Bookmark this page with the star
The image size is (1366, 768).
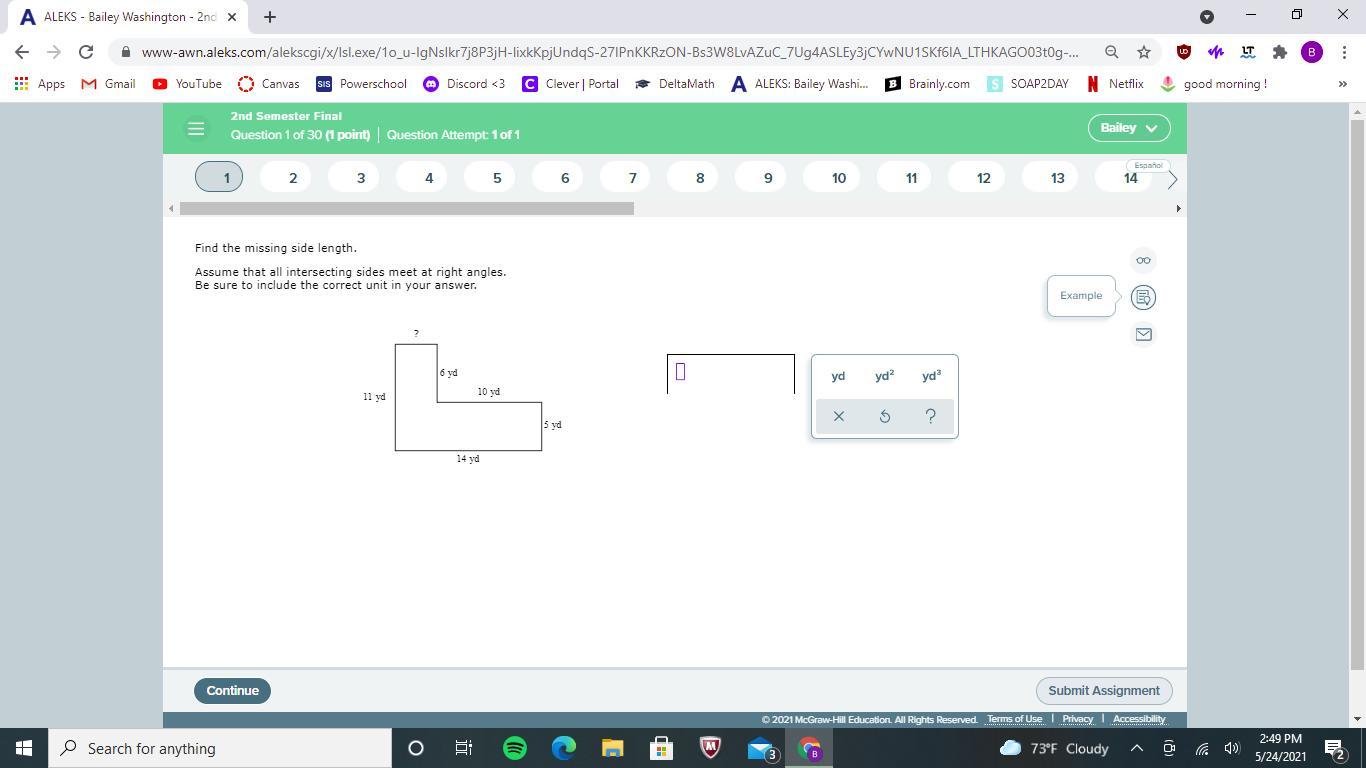(x=1143, y=52)
